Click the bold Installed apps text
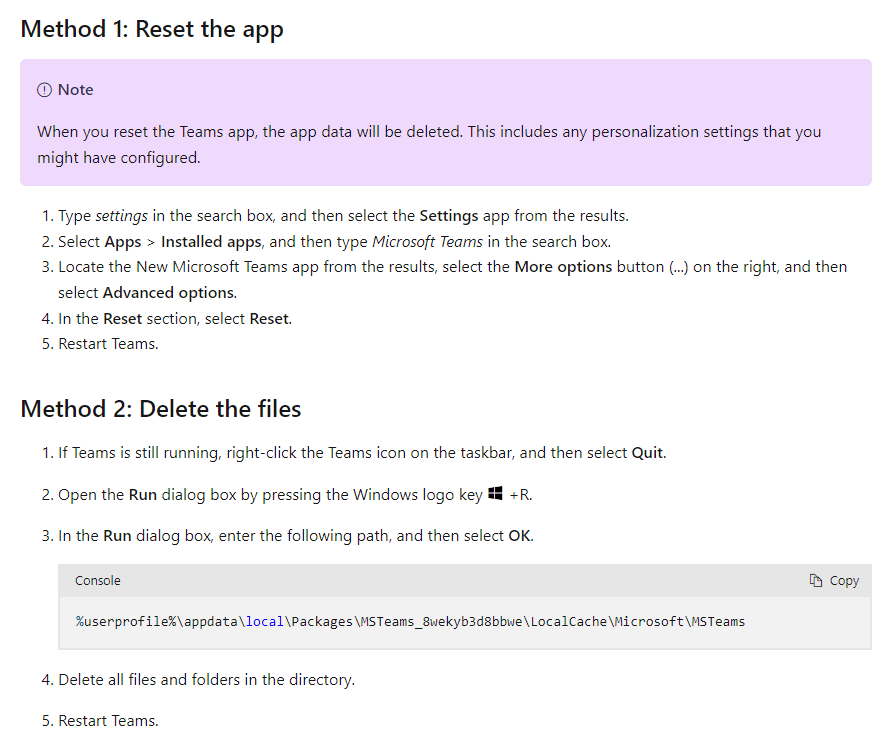 pyautogui.click(x=211, y=242)
